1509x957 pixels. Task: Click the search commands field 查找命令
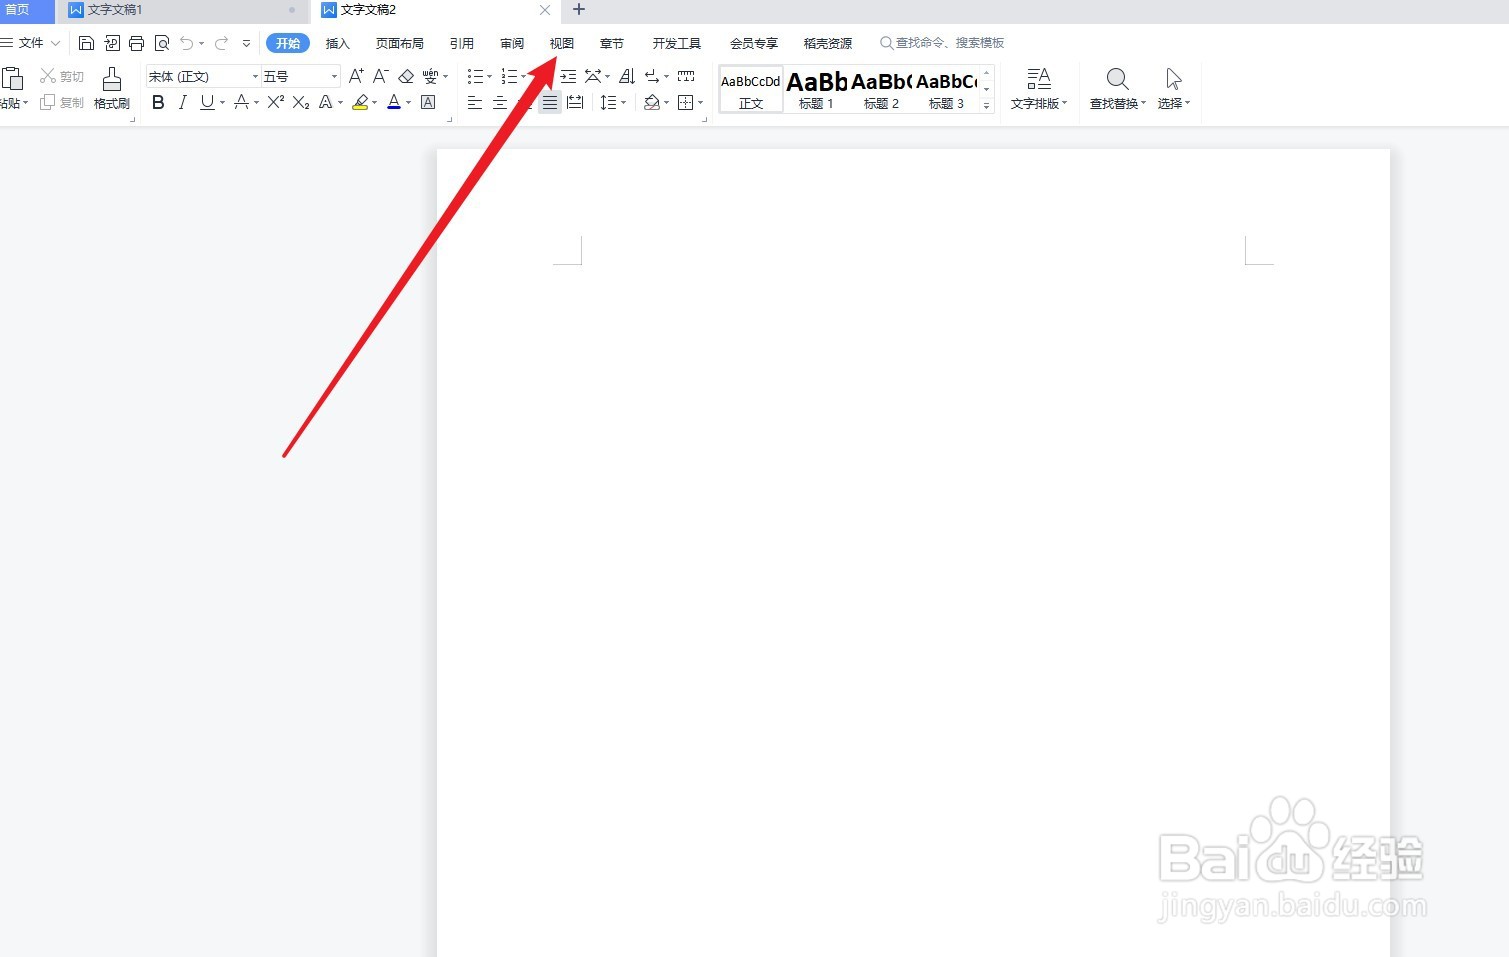[x=942, y=43]
